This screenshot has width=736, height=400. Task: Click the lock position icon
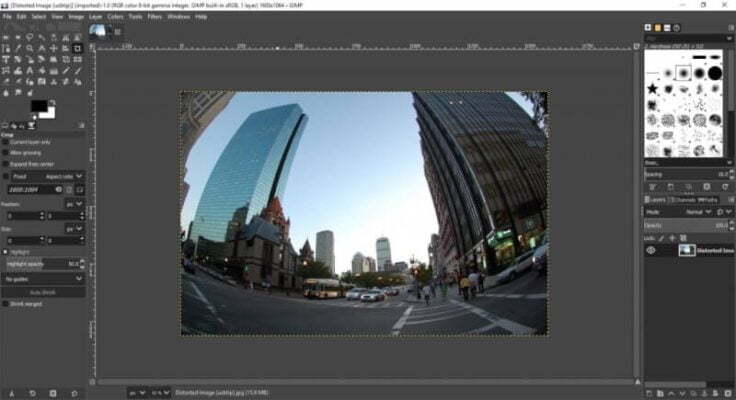click(672, 238)
